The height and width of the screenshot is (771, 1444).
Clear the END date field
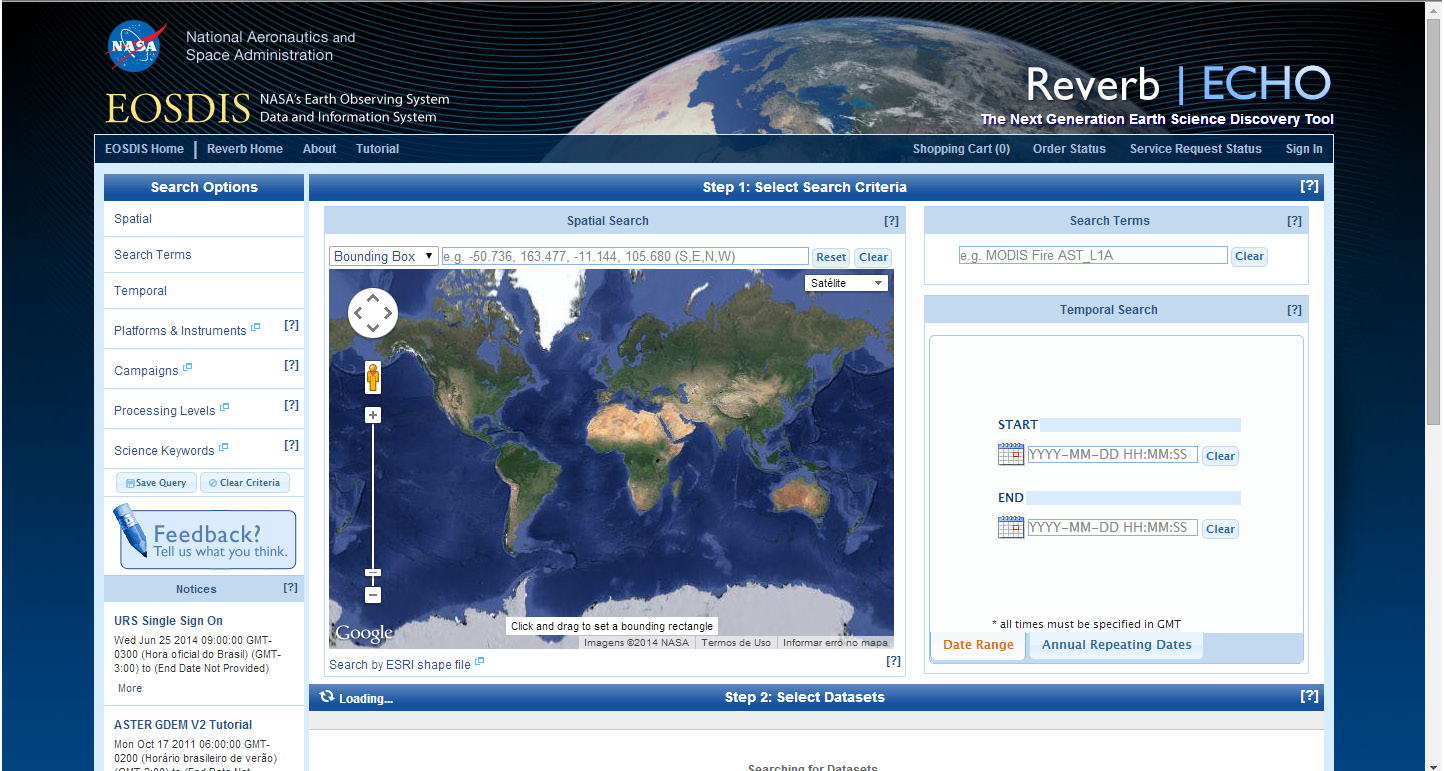point(1220,529)
